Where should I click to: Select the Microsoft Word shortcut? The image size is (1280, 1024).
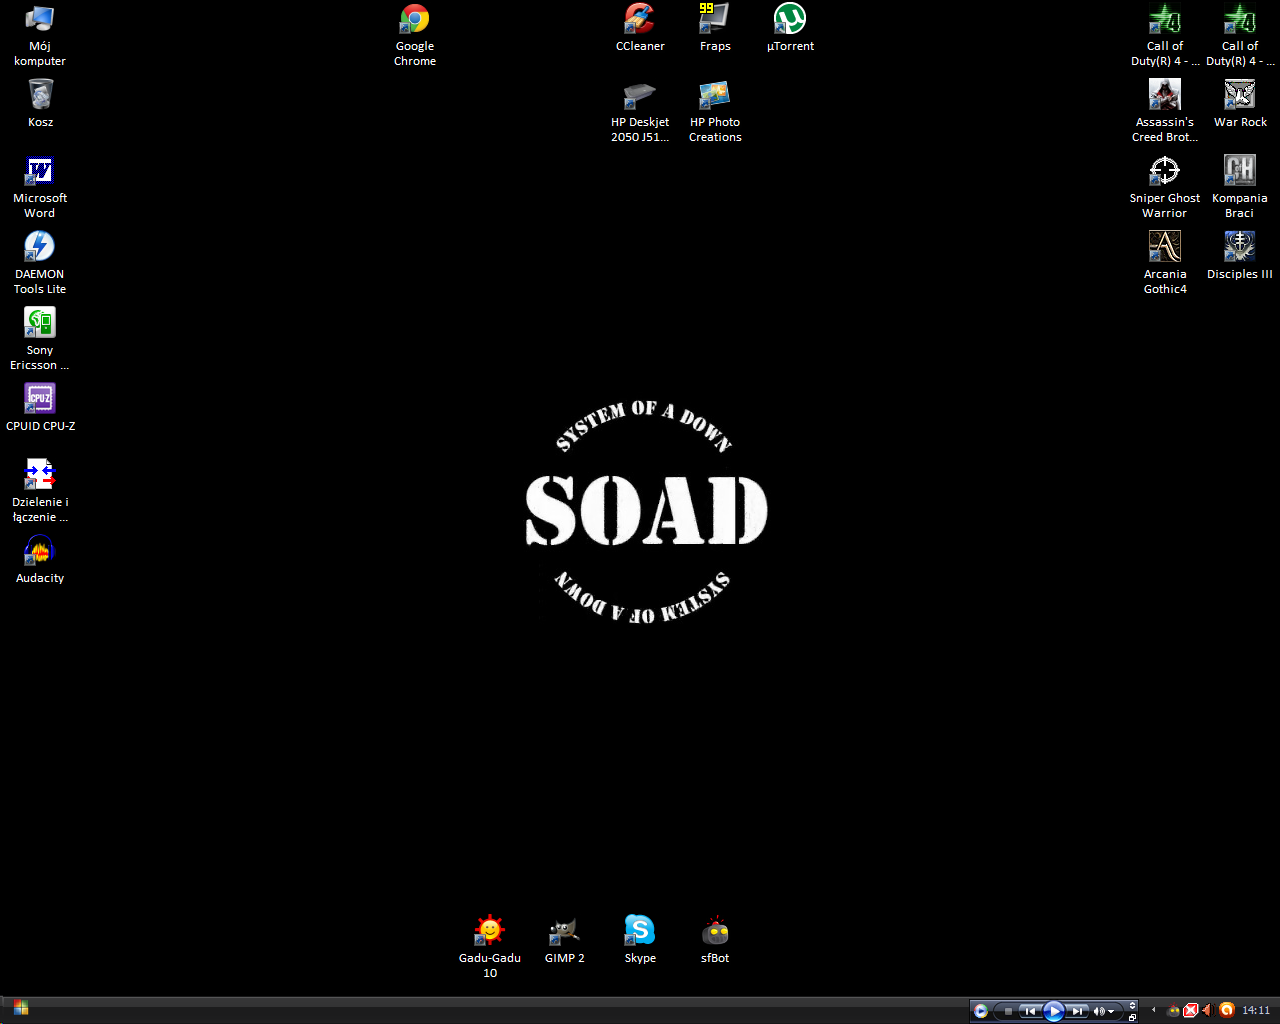pyautogui.click(x=40, y=187)
